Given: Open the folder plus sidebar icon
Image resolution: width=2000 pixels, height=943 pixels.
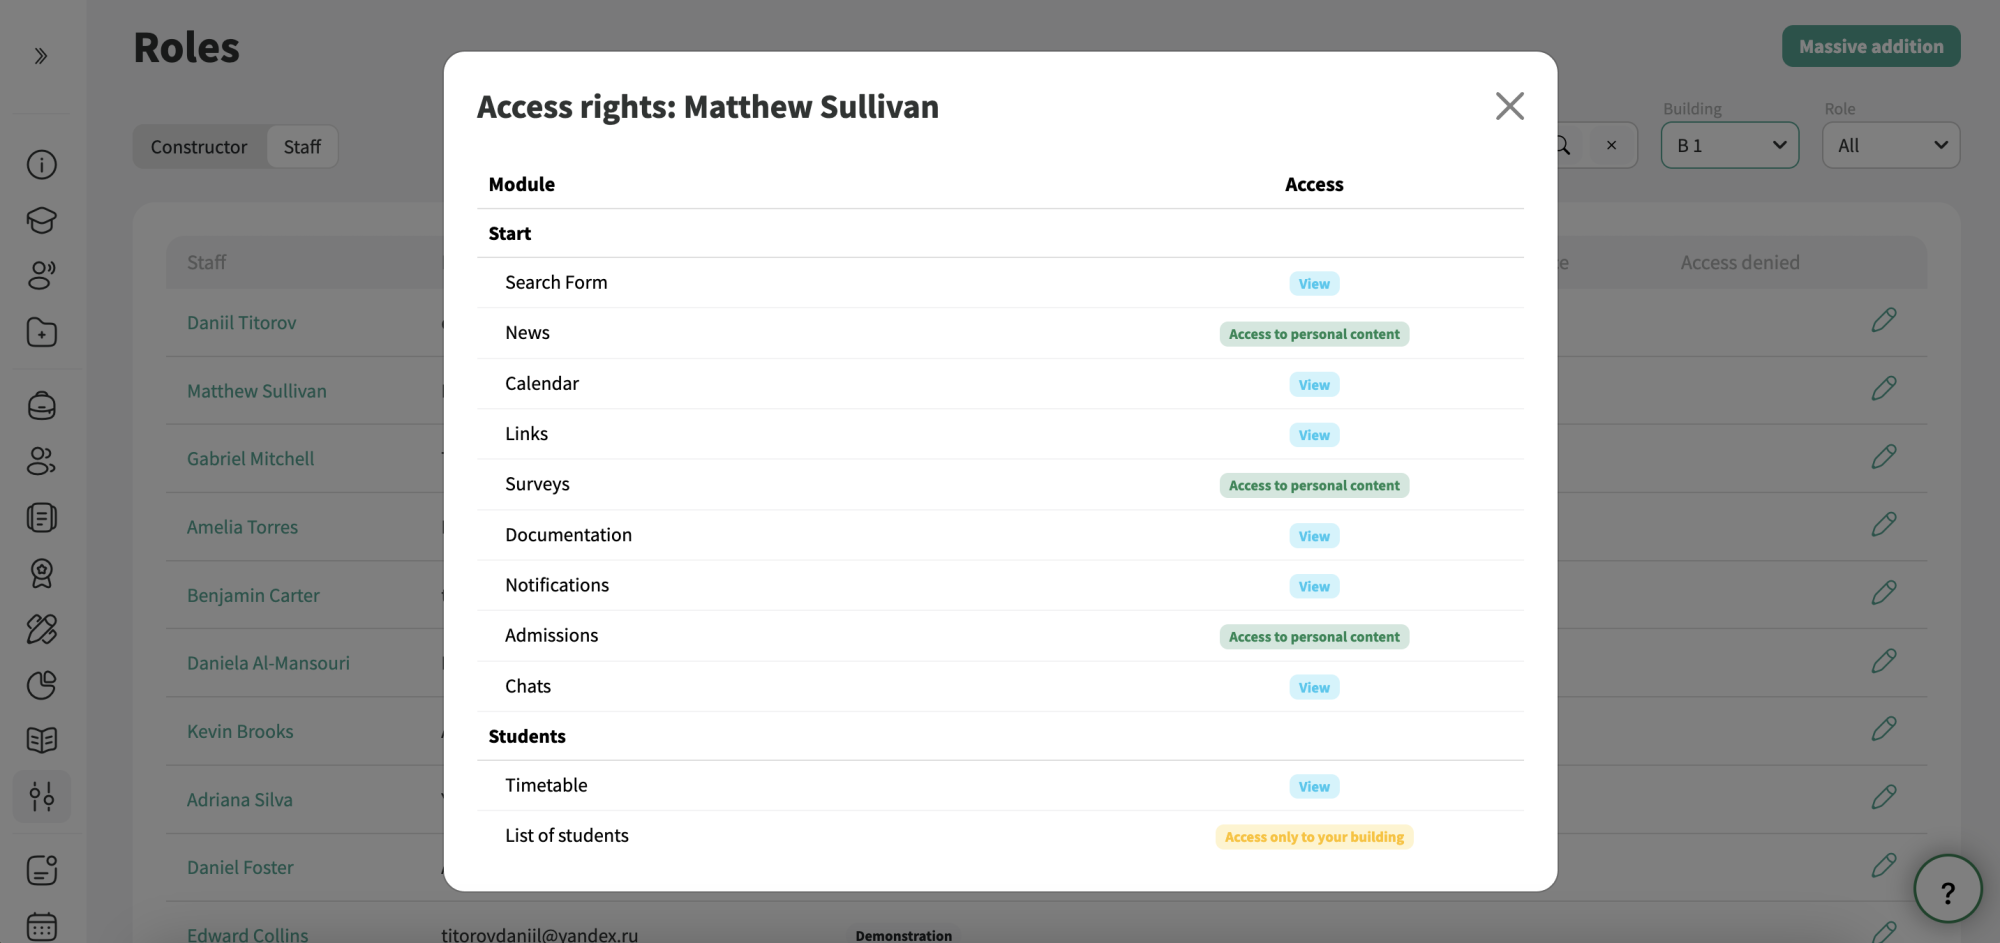Looking at the screenshot, I should tap(42, 332).
